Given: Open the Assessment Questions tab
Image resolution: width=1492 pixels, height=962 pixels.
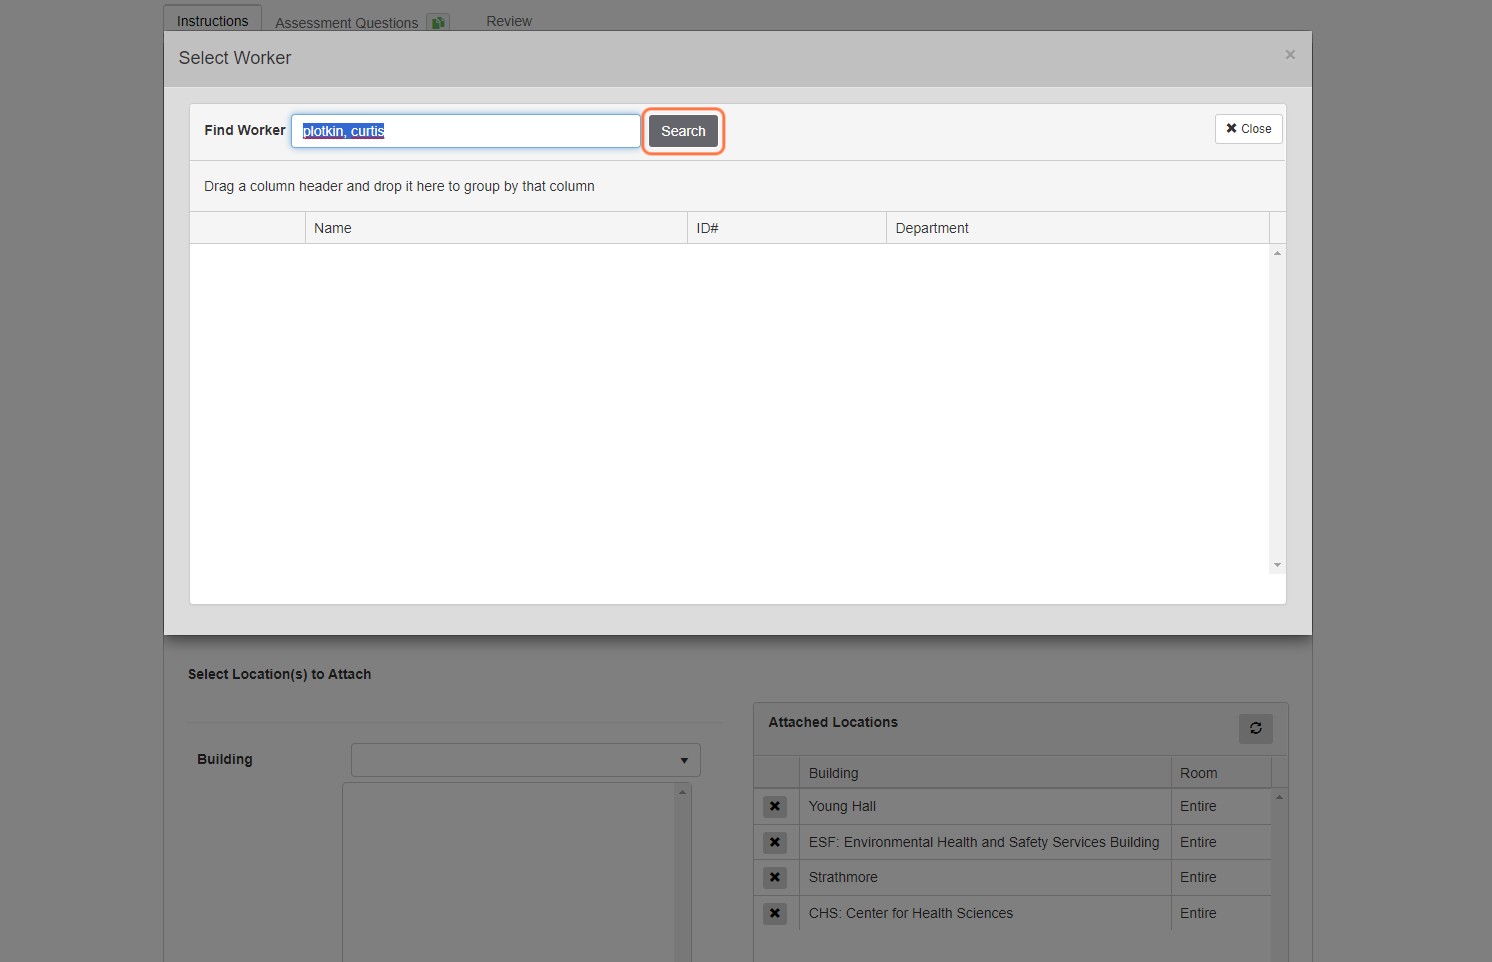Looking at the screenshot, I should coord(346,22).
